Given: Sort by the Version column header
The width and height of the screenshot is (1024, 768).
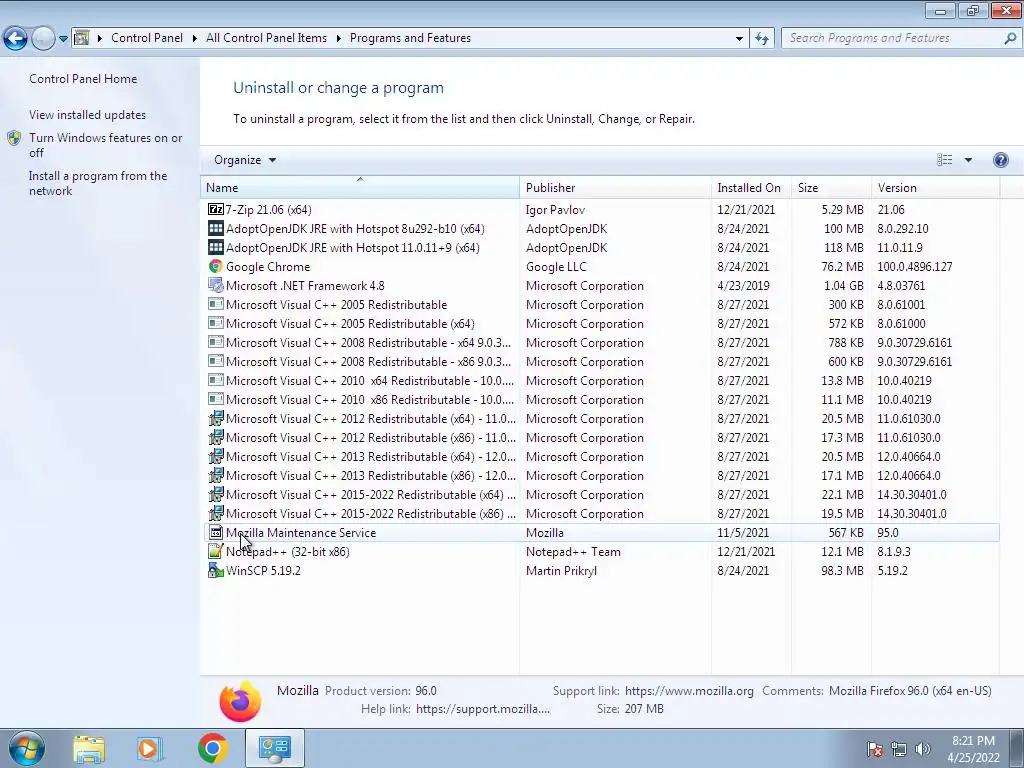Looking at the screenshot, I should pyautogui.click(x=935, y=187).
